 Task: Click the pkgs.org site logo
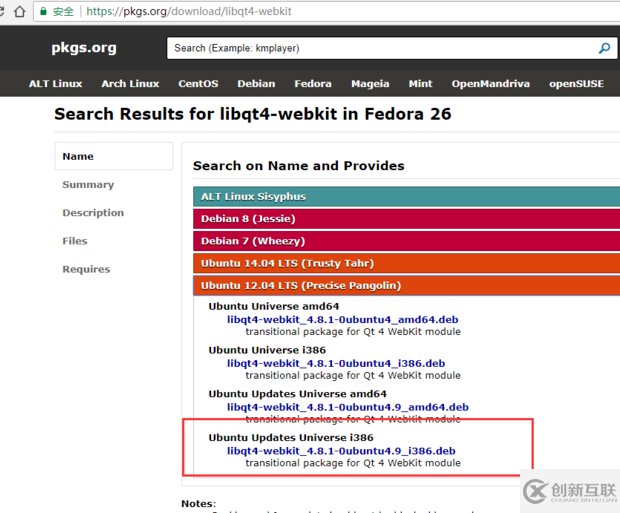pos(84,47)
